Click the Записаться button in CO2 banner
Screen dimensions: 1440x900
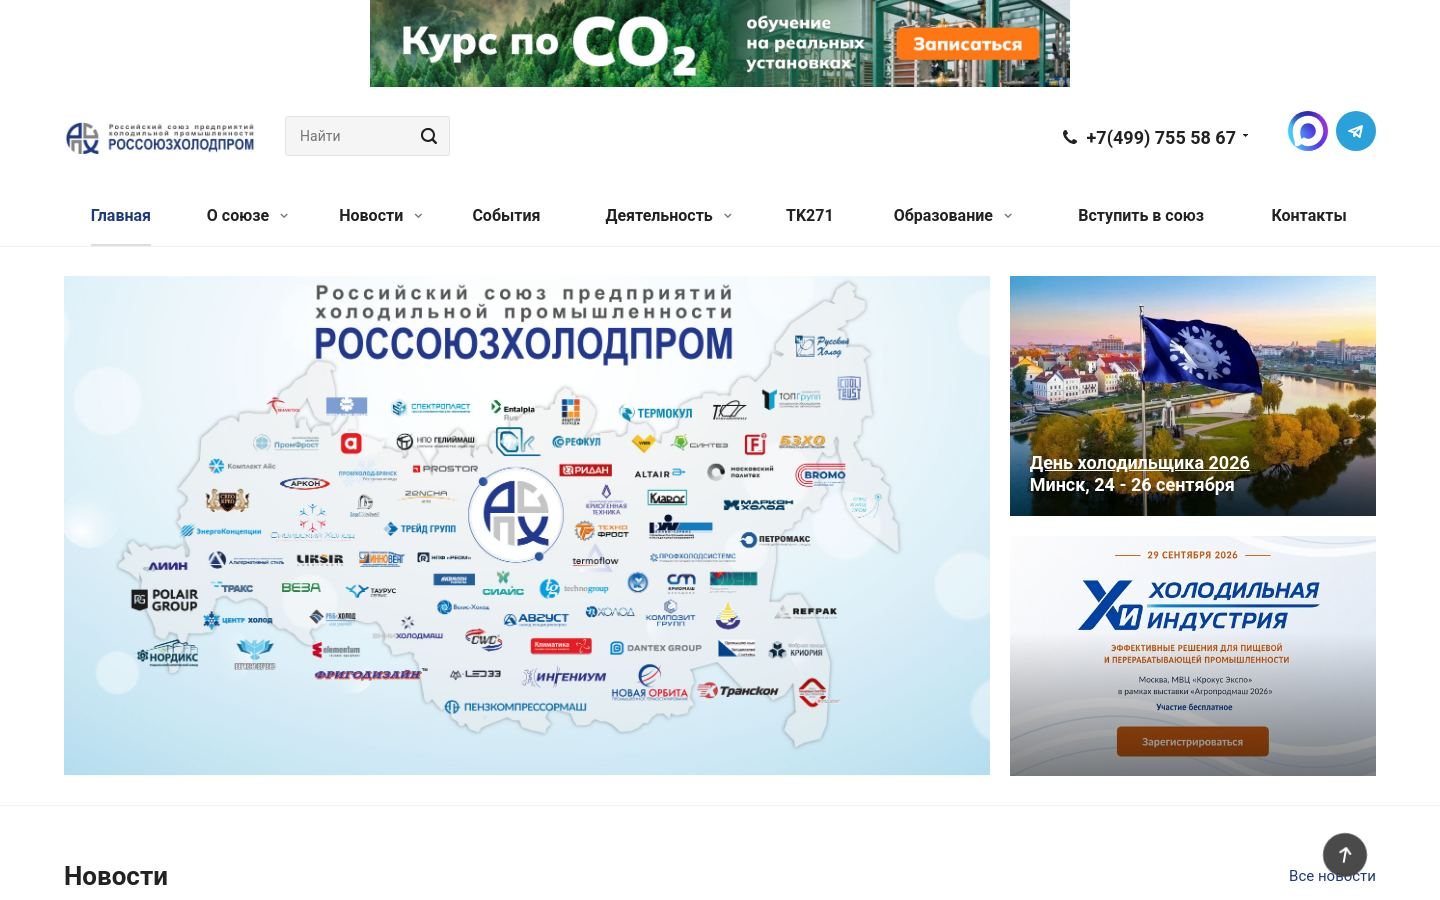pos(967,44)
